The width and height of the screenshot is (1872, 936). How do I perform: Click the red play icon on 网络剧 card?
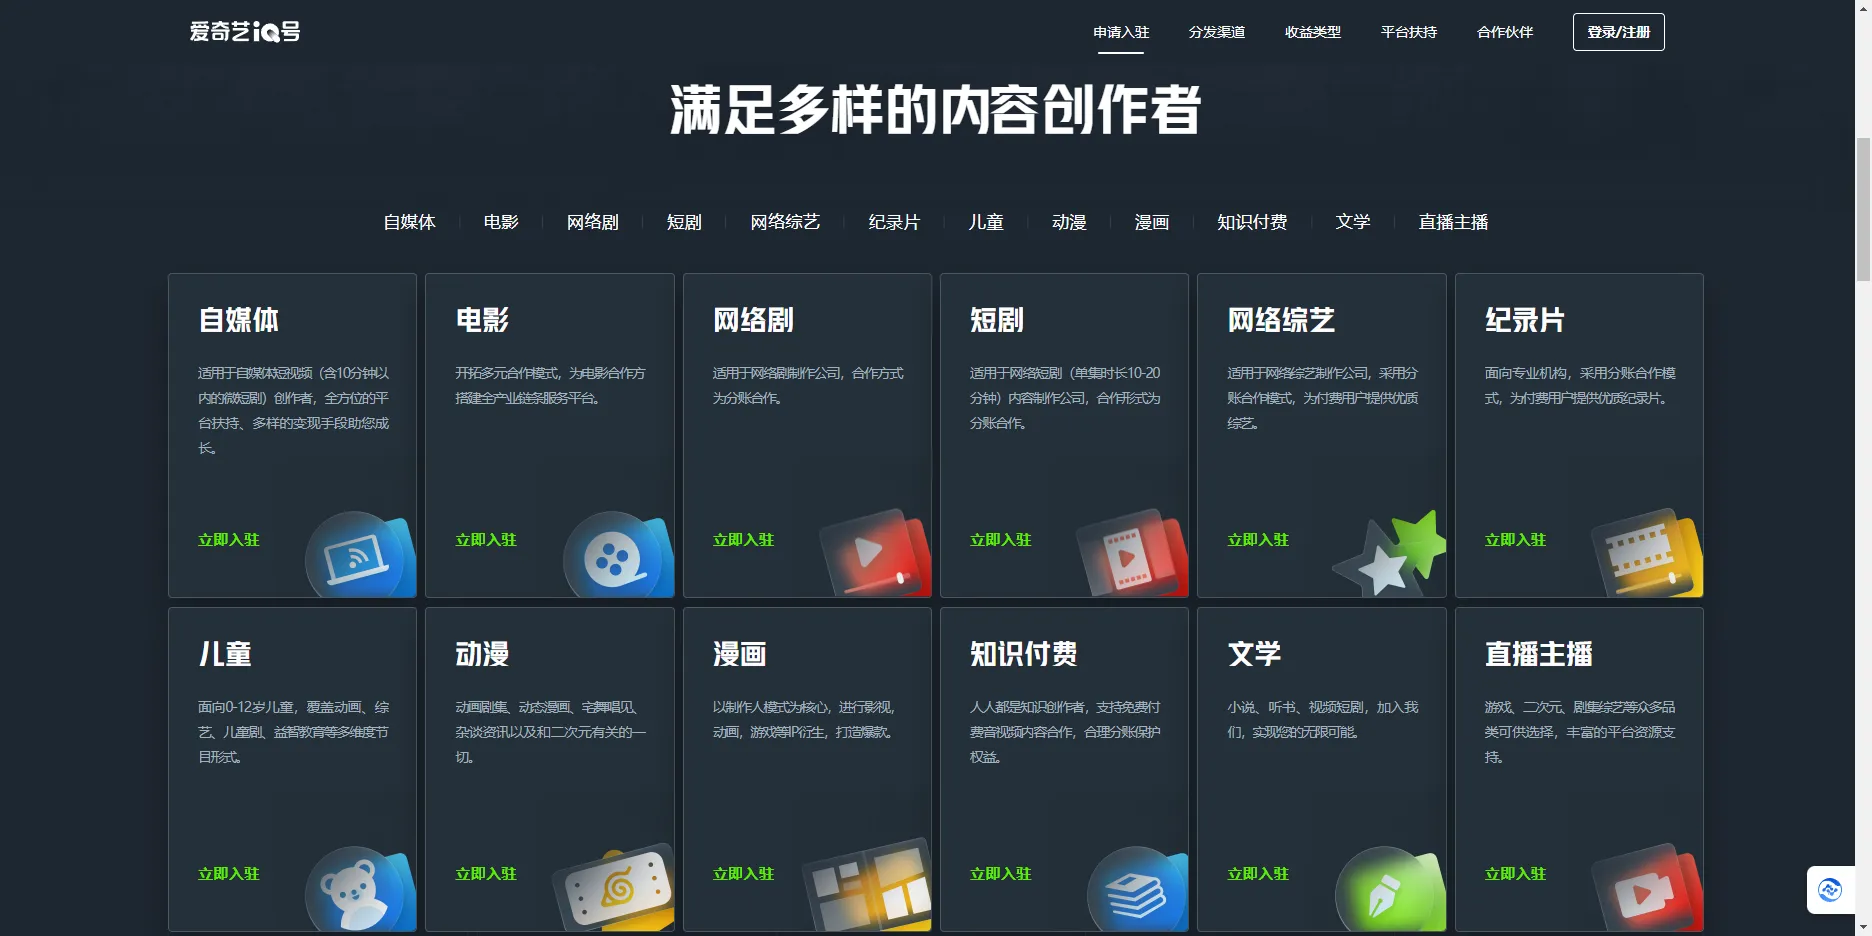pyautogui.click(x=875, y=553)
